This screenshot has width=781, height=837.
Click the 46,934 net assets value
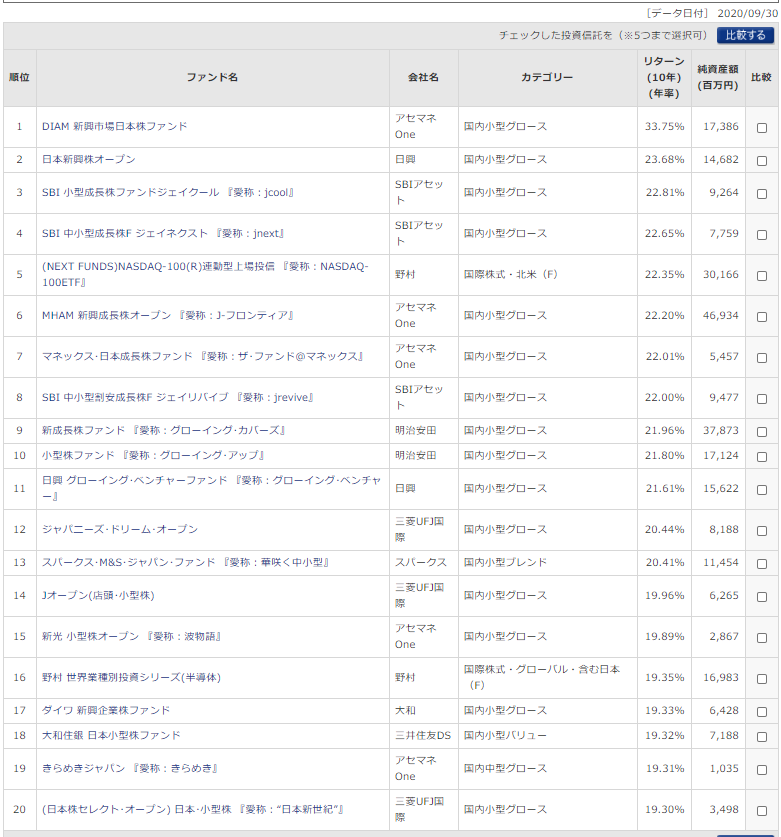(721, 315)
